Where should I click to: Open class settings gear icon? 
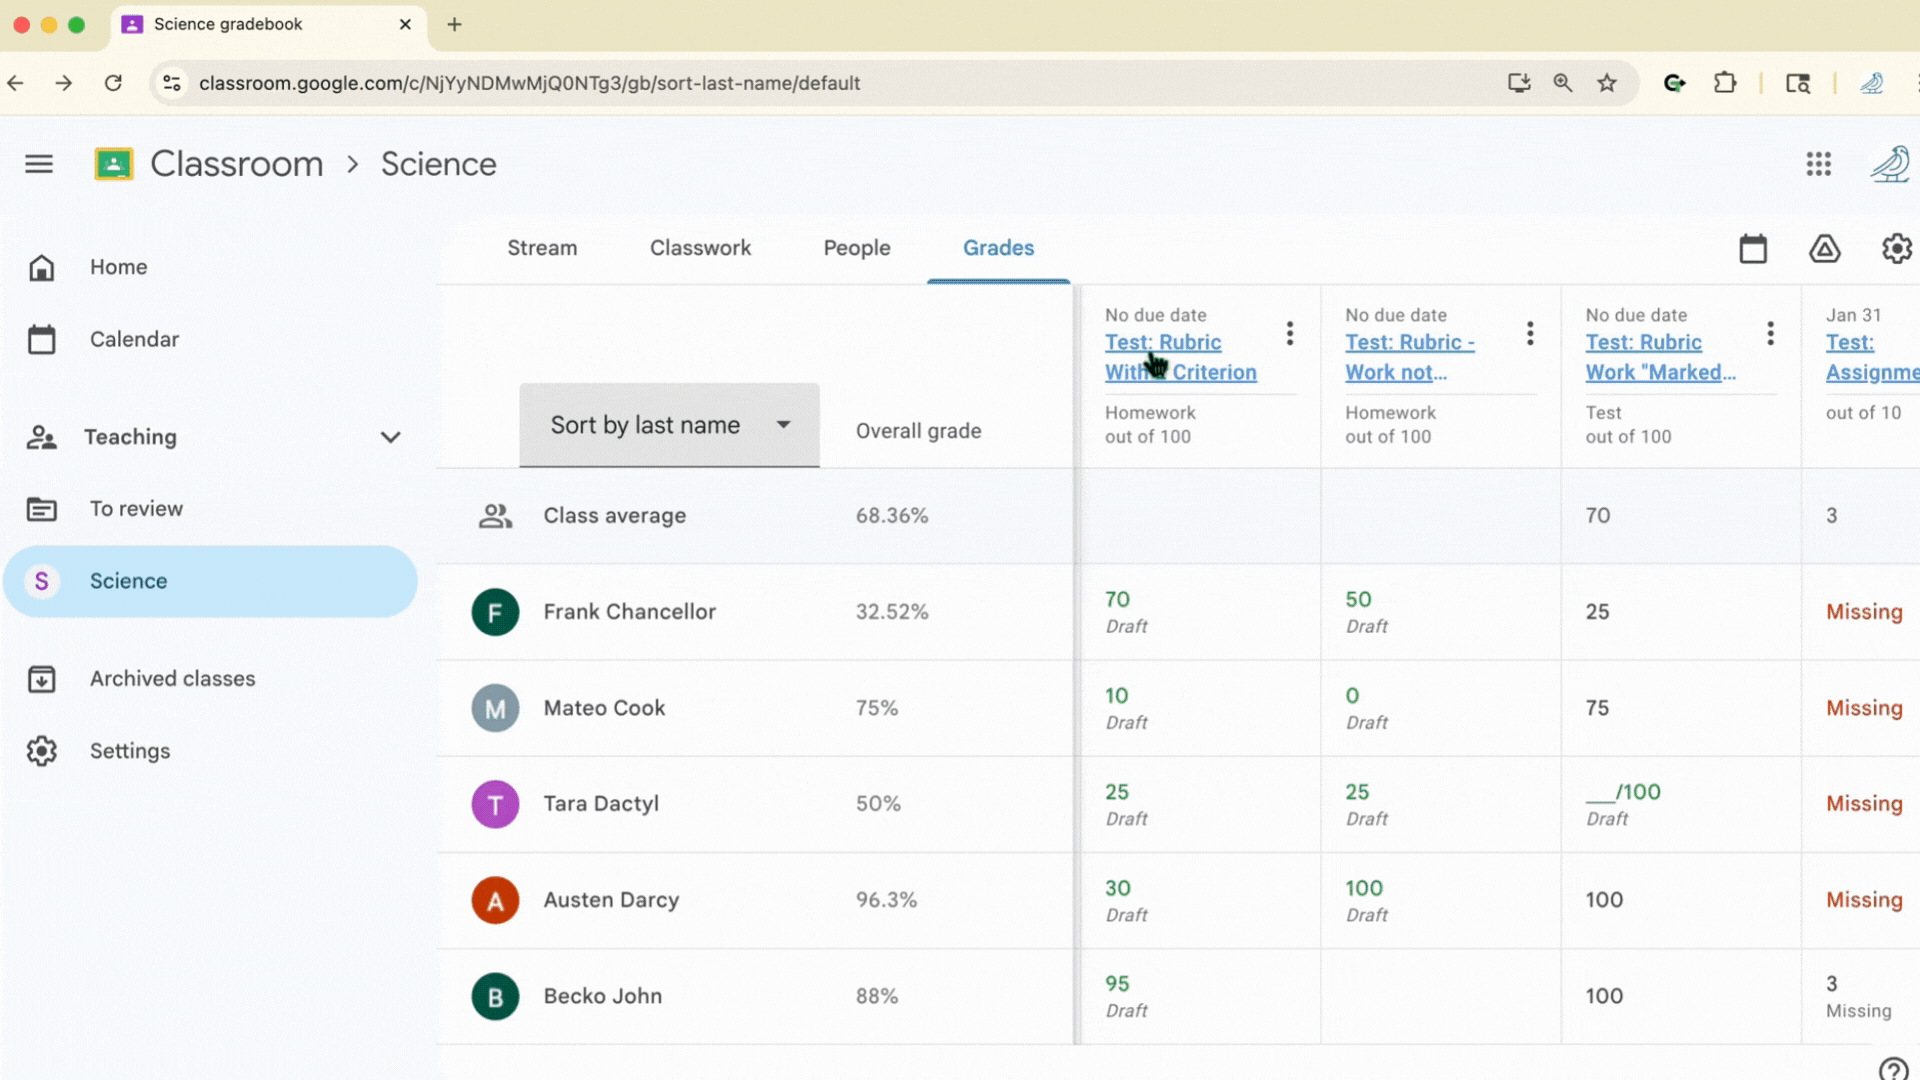coord(1896,248)
